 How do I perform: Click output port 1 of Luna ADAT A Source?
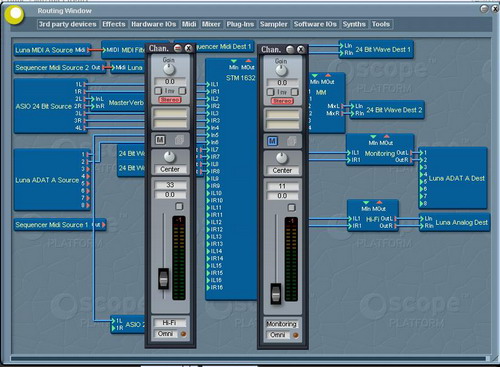[x=88, y=154]
